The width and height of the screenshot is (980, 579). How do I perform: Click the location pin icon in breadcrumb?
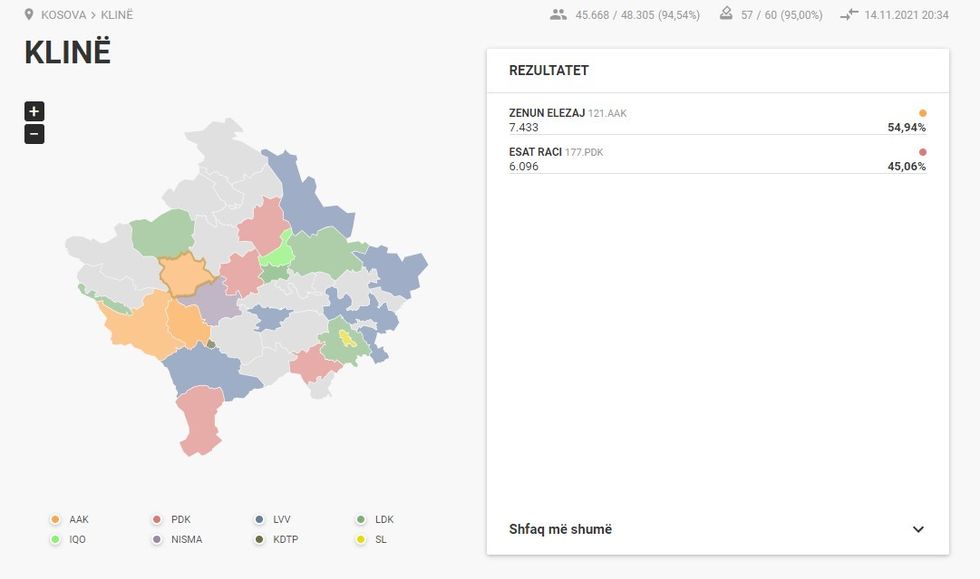coord(29,15)
